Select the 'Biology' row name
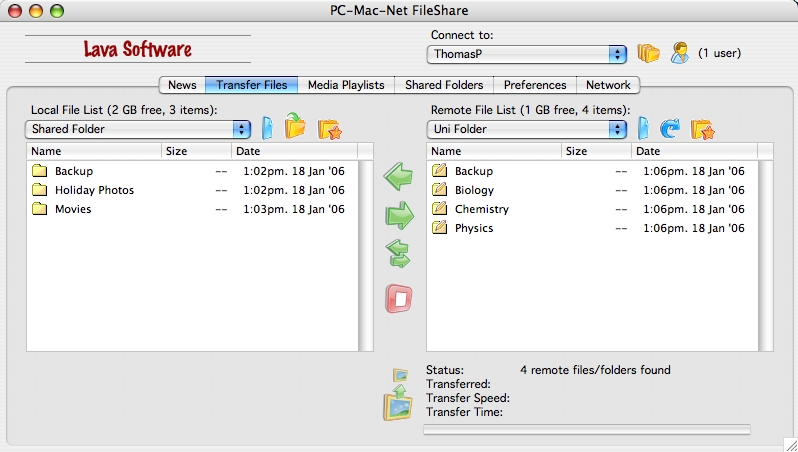The height and width of the screenshot is (452, 798). [x=474, y=190]
